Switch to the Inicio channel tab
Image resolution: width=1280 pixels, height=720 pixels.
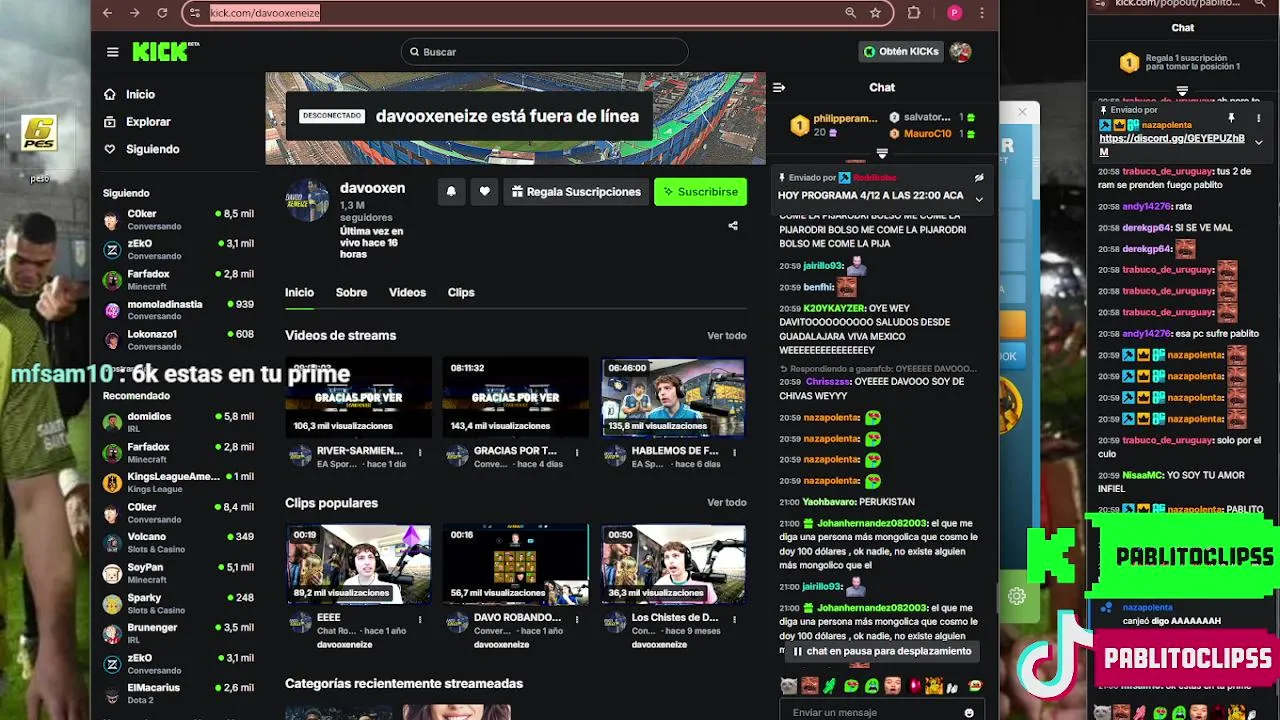(299, 292)
